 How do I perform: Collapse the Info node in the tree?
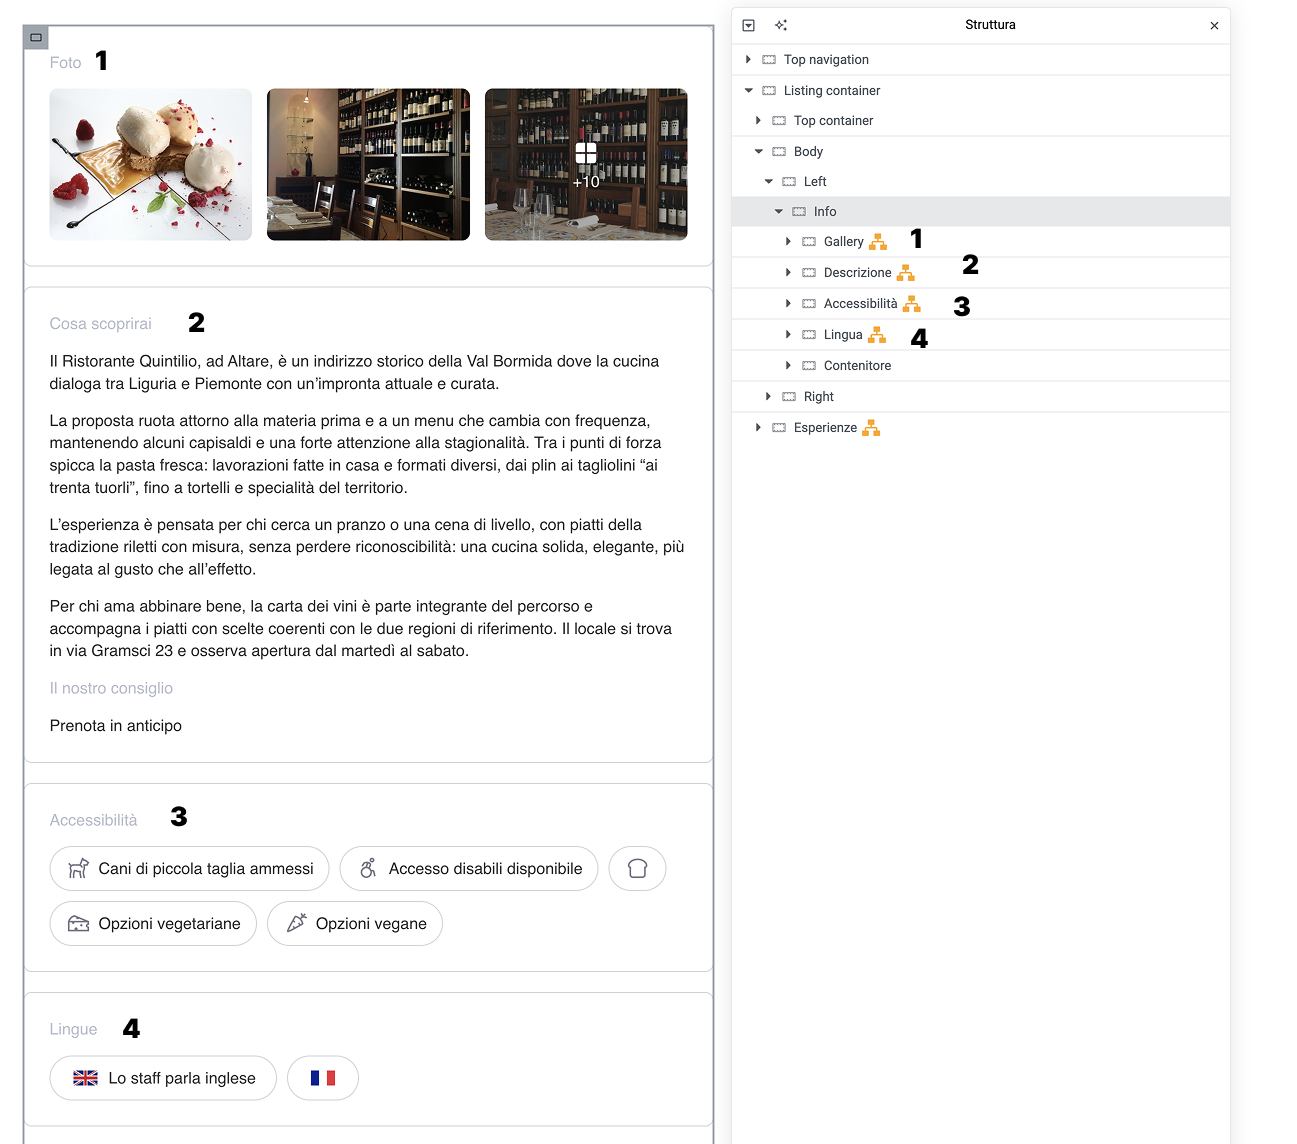pyautogui.click(x=778, y=212)
